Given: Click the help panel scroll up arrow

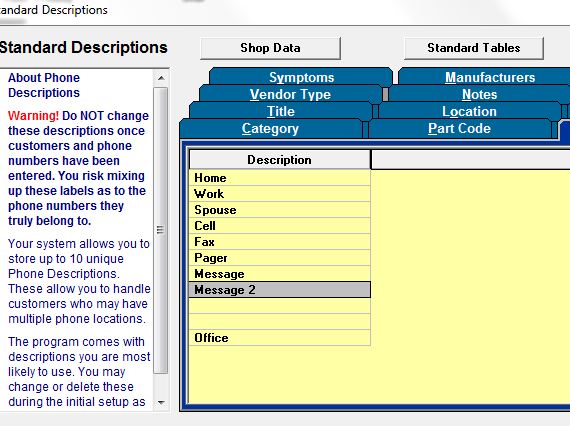Looking at the screenshot, I should [161, 78].
